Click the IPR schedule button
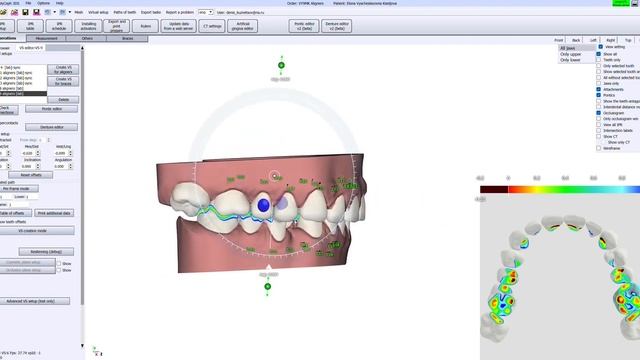This screenshot has height=360, width=640. (x=59, y=26)
